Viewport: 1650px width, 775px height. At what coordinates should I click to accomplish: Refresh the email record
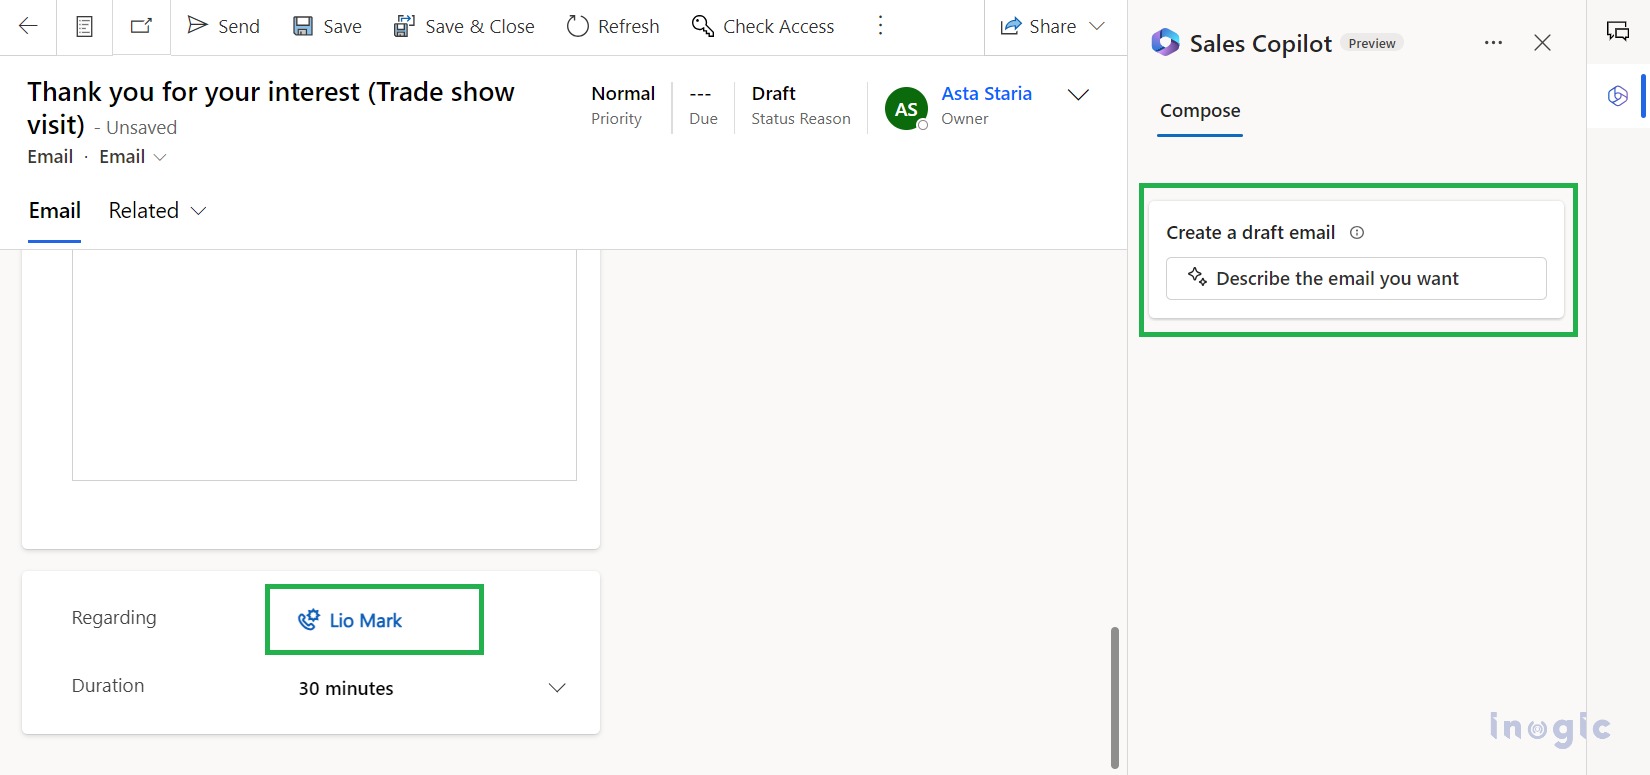pyautogui.click(x=613, y=27)
